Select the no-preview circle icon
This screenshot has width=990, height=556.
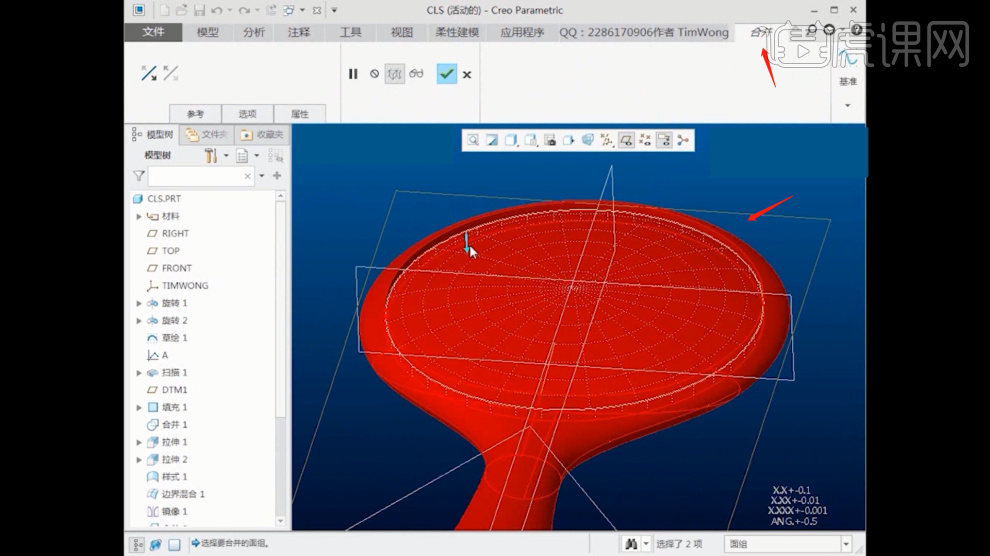[x=374, y=74]
